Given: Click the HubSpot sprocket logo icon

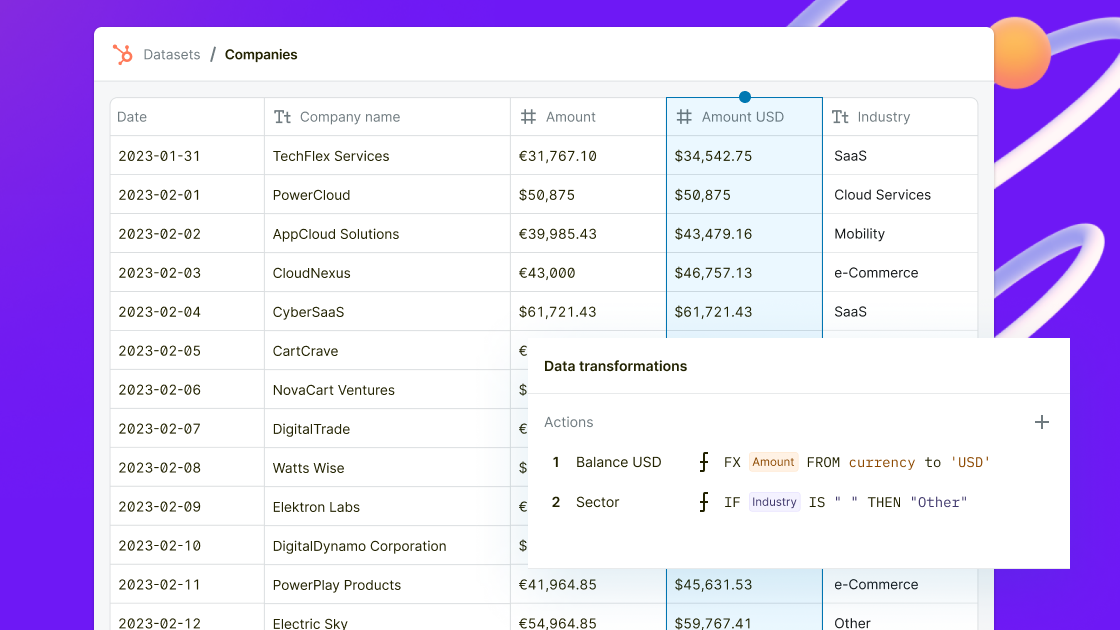Looking at the screenshot, I should coord(122,54).
